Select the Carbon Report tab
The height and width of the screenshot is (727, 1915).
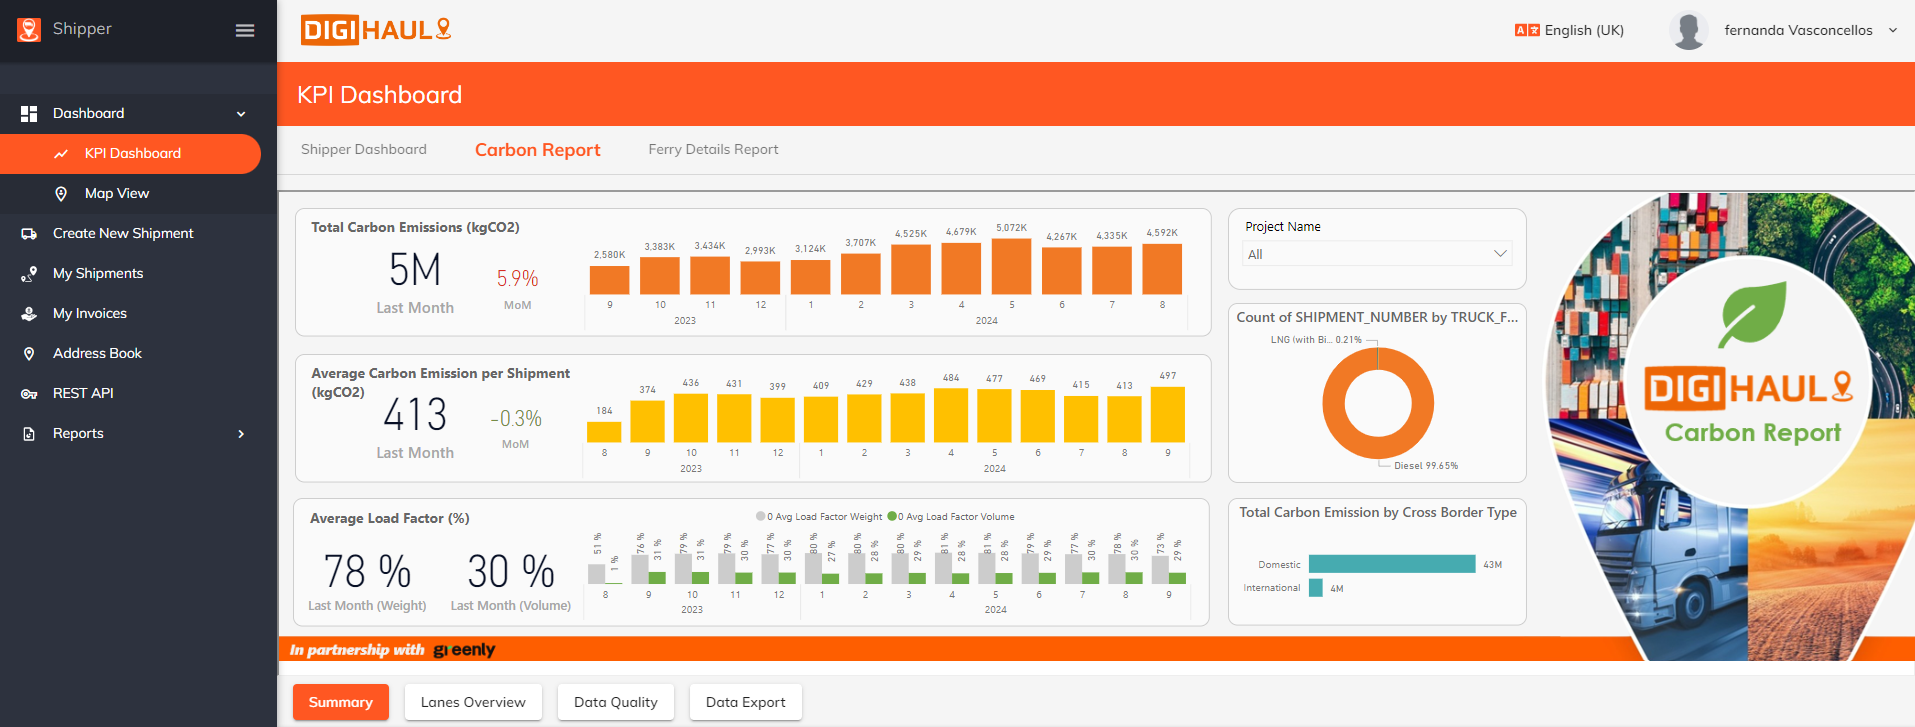[538, 150]
